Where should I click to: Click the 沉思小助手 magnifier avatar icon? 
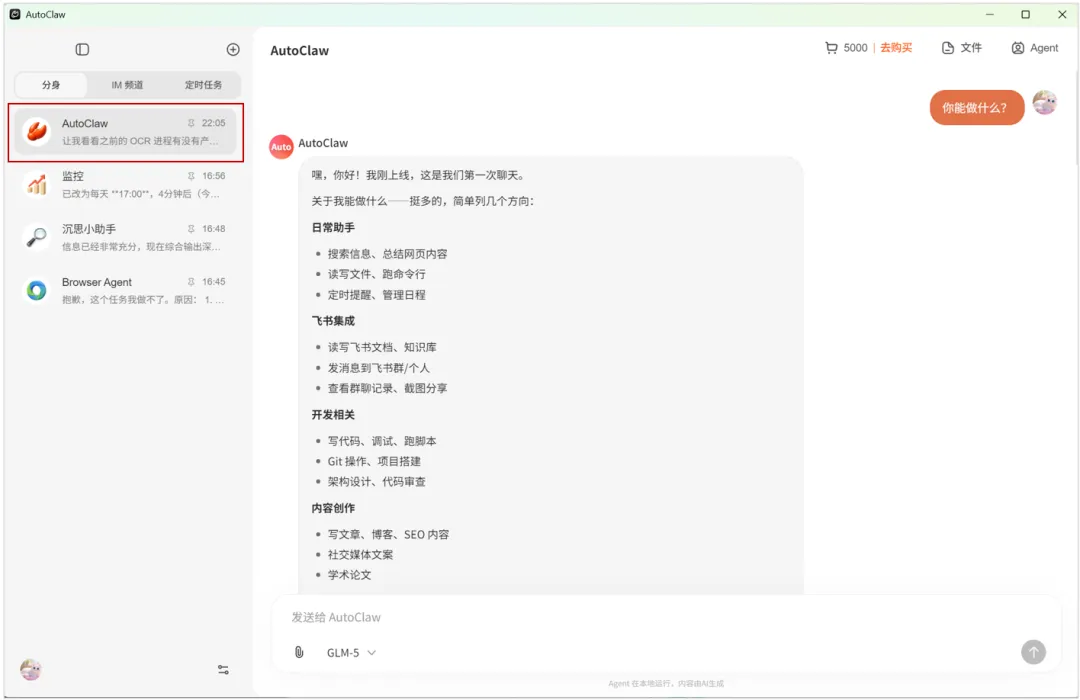click(37, 237)
